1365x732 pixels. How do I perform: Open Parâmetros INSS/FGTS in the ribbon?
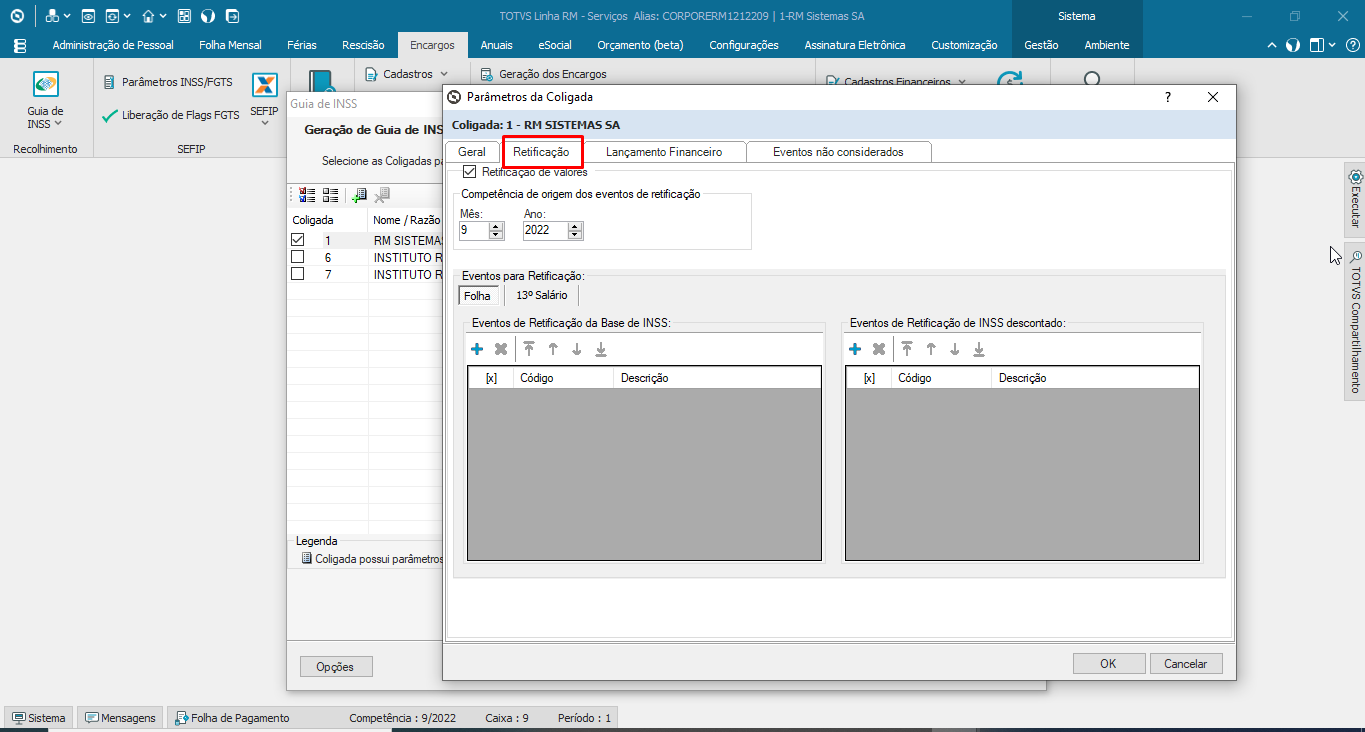coord(168,82)
